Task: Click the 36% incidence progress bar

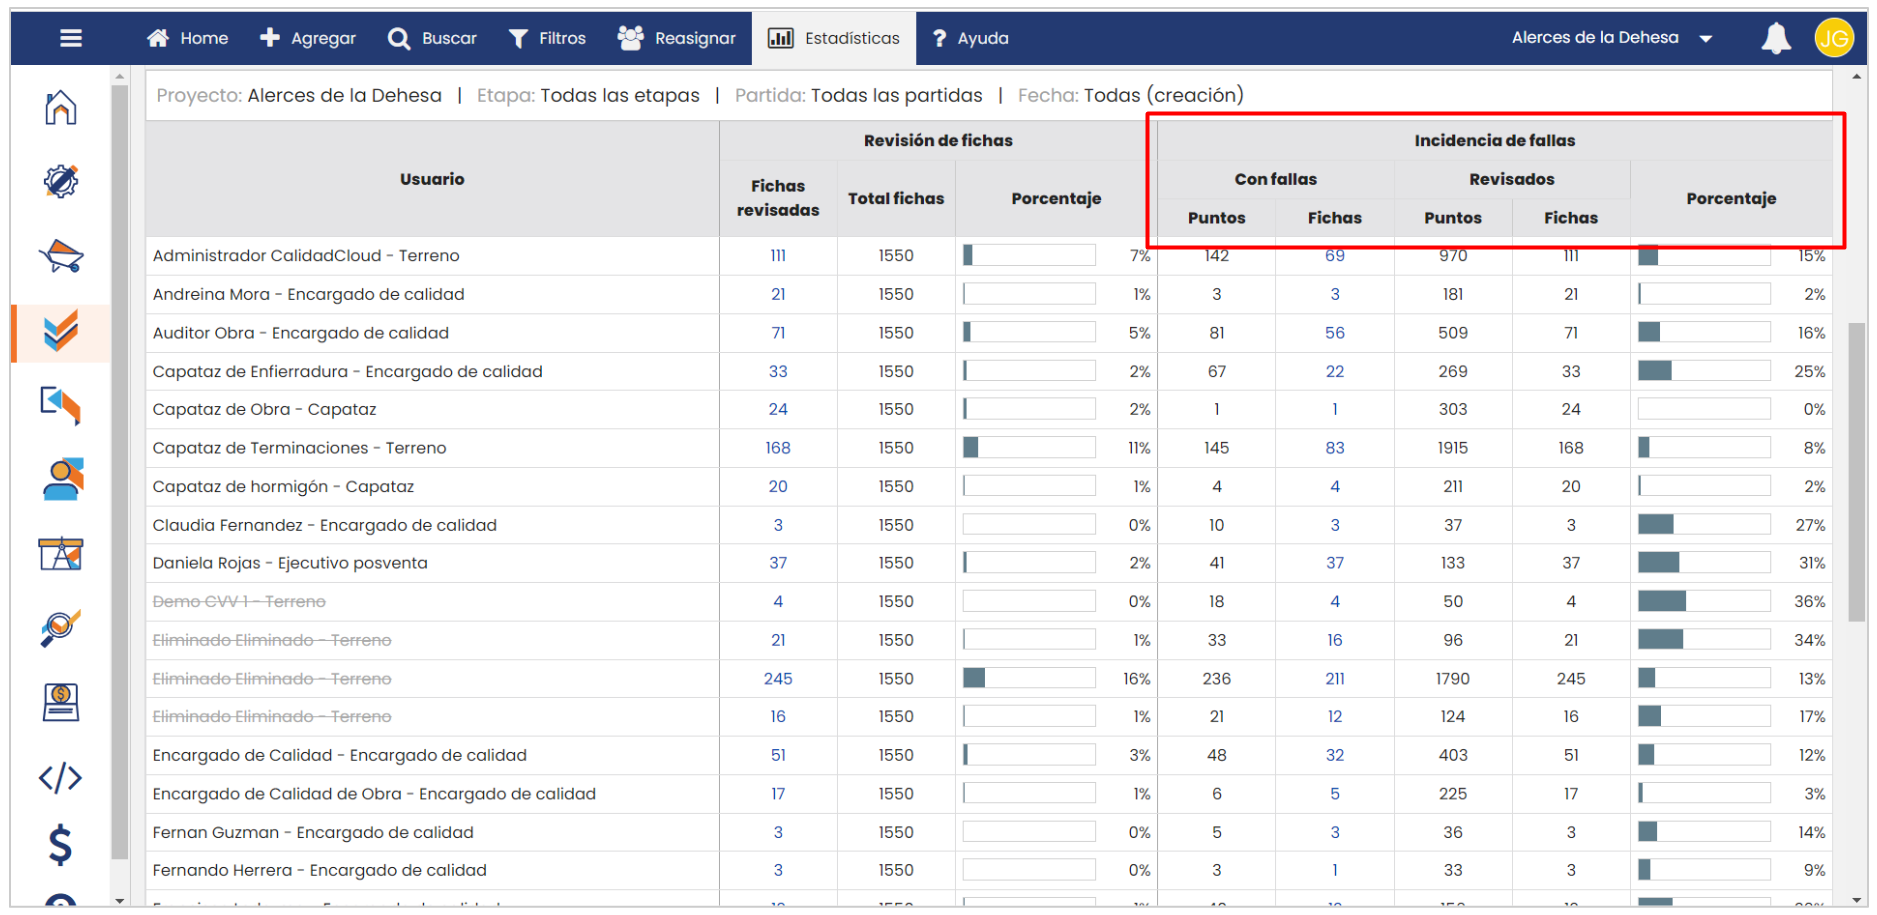Action: [1703, 601]
